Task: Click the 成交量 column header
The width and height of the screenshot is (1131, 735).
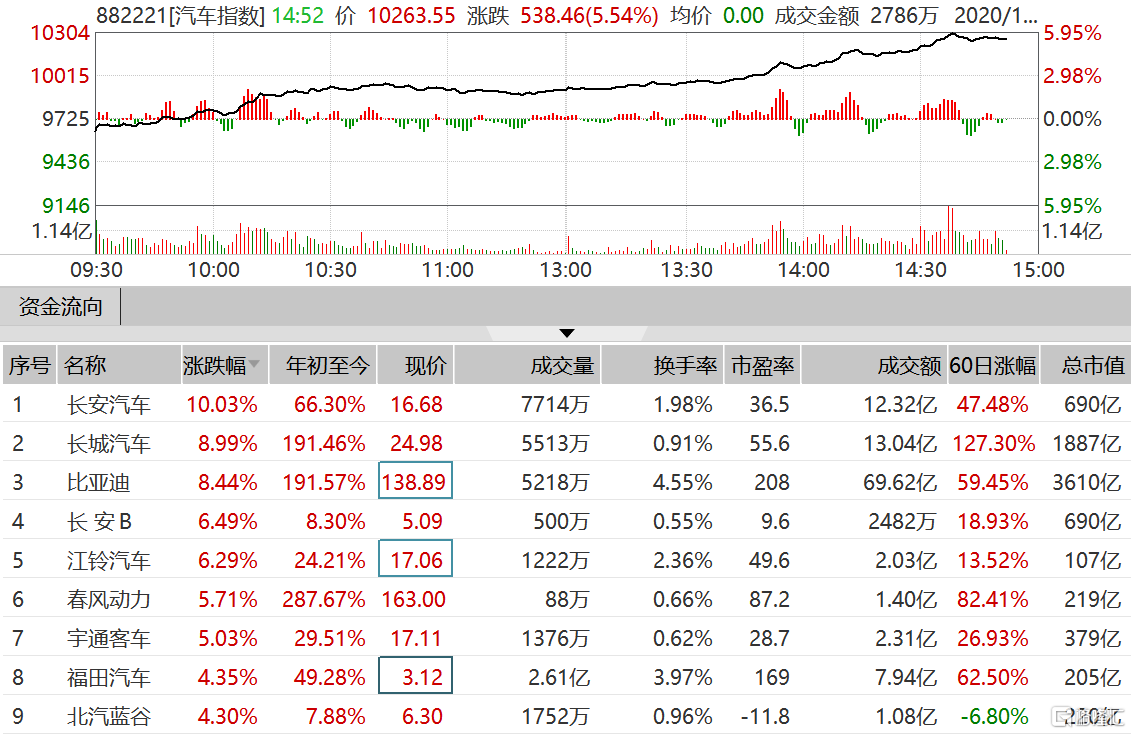Action: tap(561, 366)
